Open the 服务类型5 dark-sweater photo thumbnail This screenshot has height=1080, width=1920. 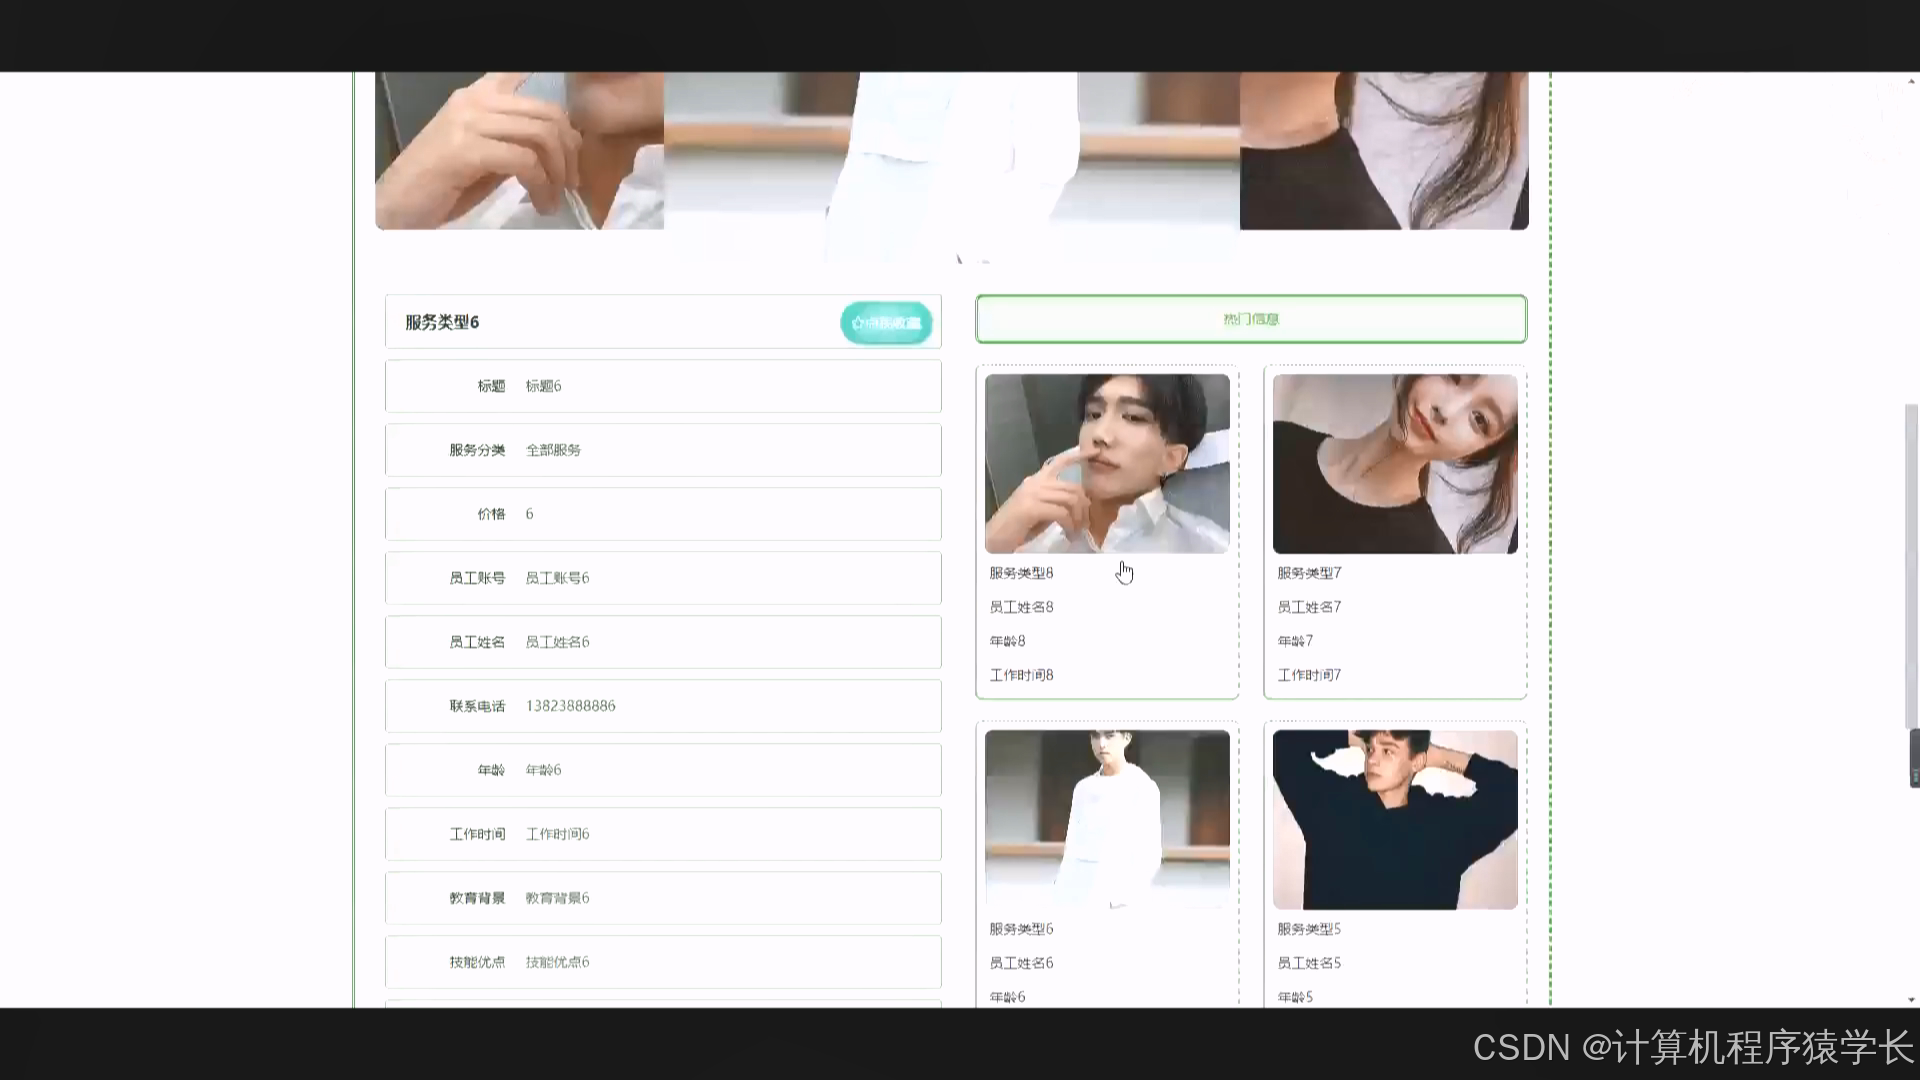point(1394,819)
